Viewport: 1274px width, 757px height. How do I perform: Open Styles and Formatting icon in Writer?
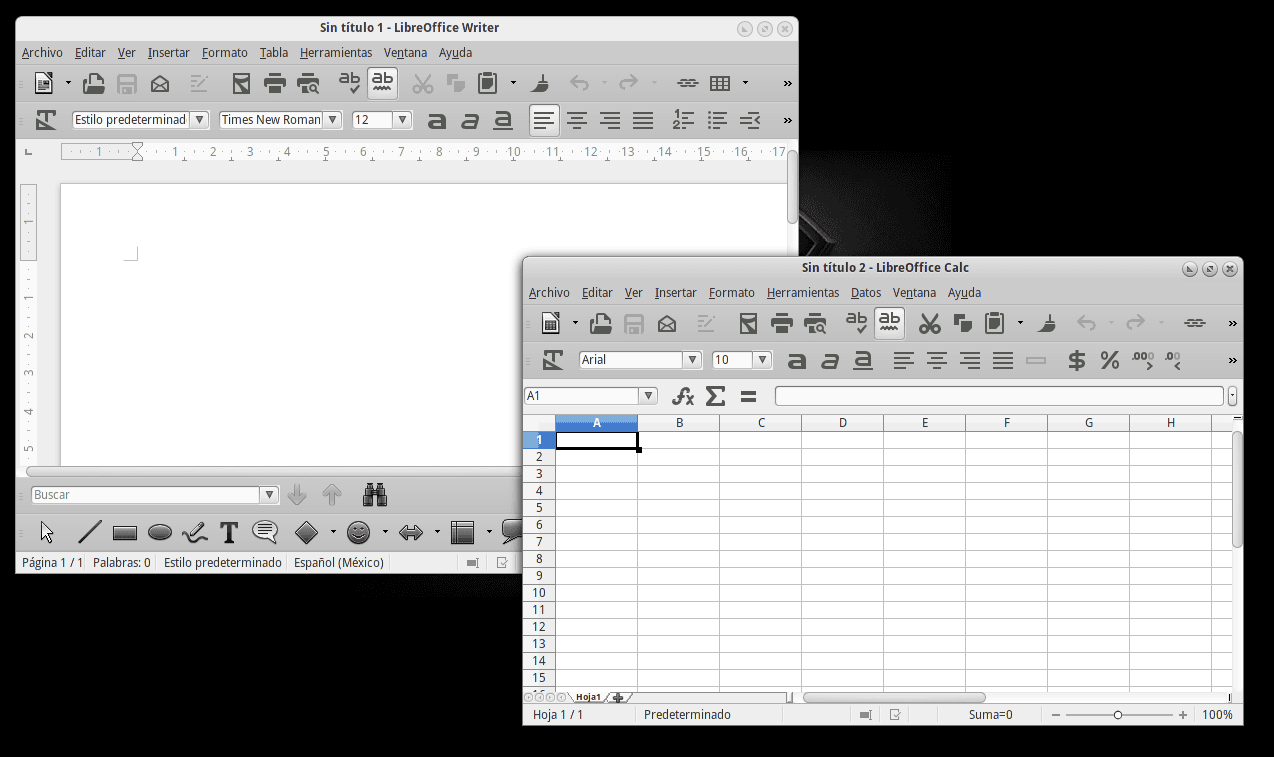(46, 120)
